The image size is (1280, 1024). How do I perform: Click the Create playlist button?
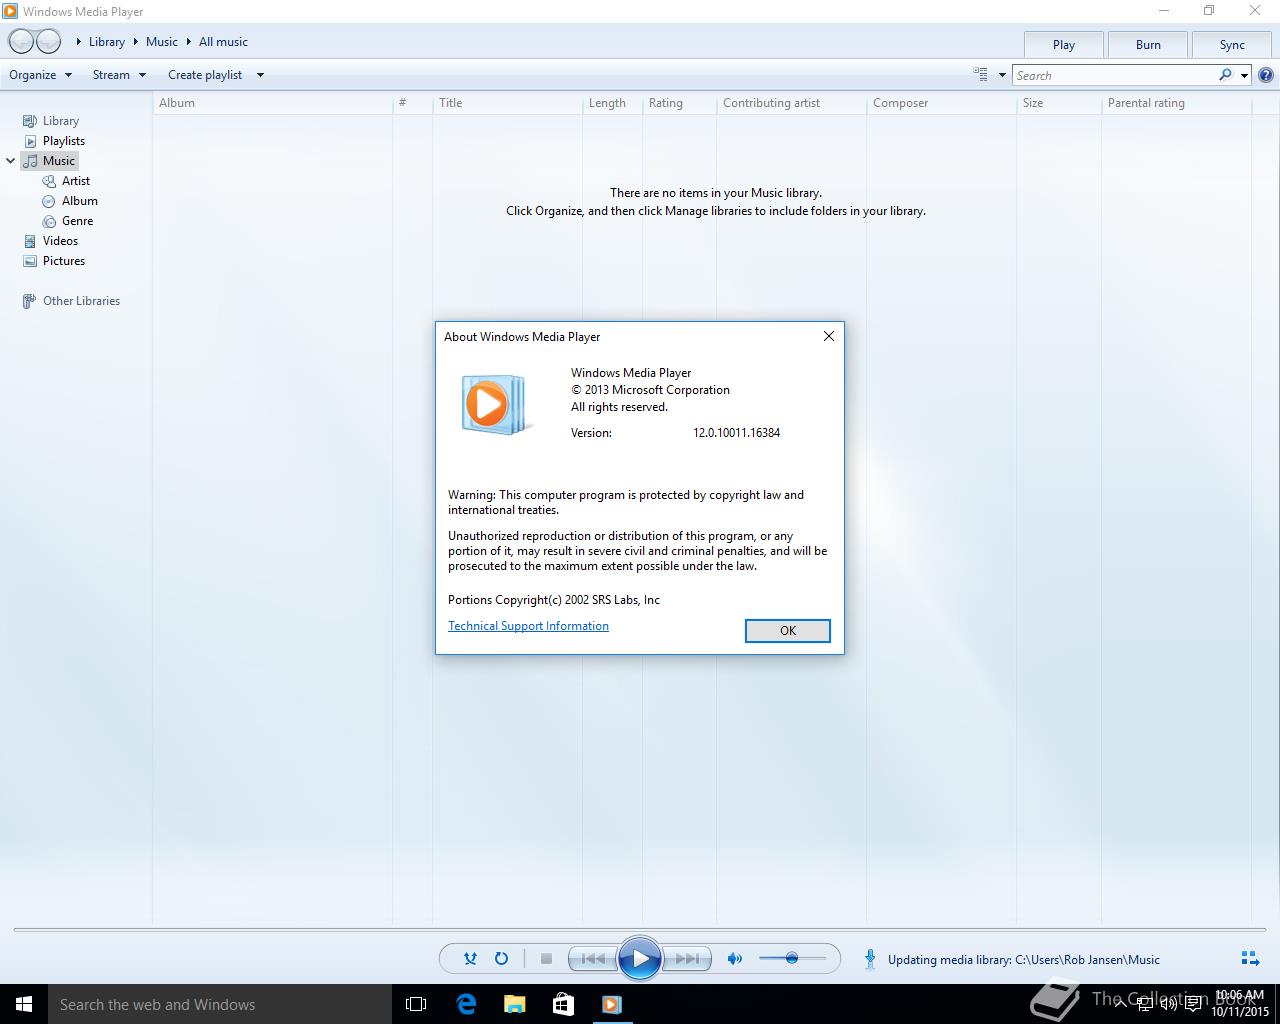pyautogui.click(x=205, y=75)
